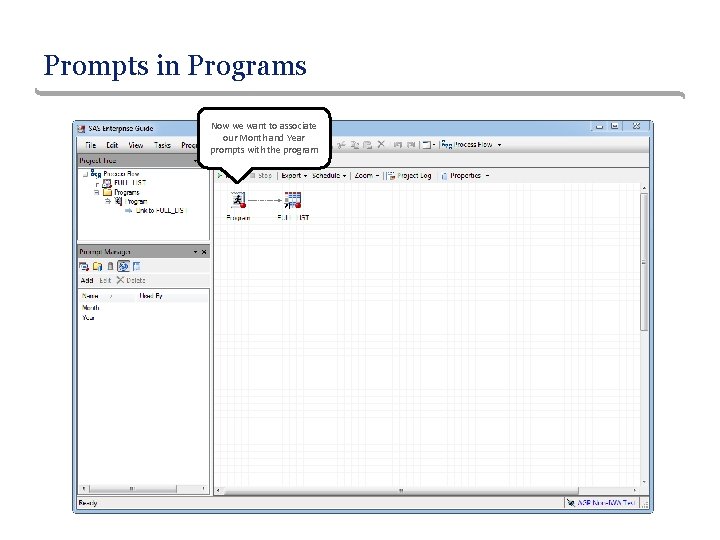Screen dimensions: 720x540
Task: Click the SAS Enterprise Guide title icon
Action: point(81,129)
